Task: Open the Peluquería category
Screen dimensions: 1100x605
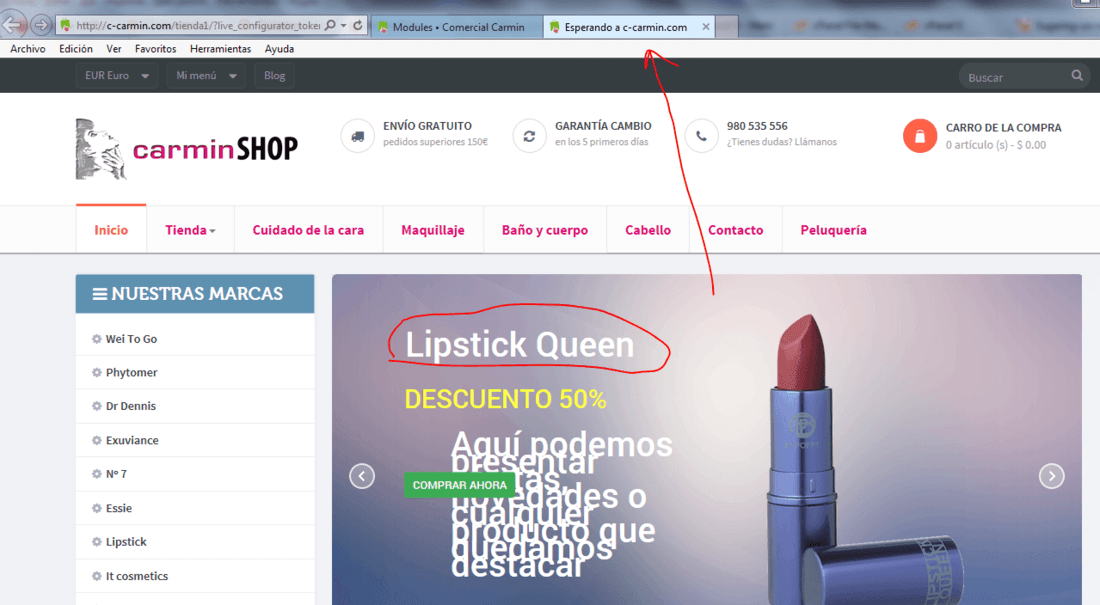Action: (x=833, y=230)
